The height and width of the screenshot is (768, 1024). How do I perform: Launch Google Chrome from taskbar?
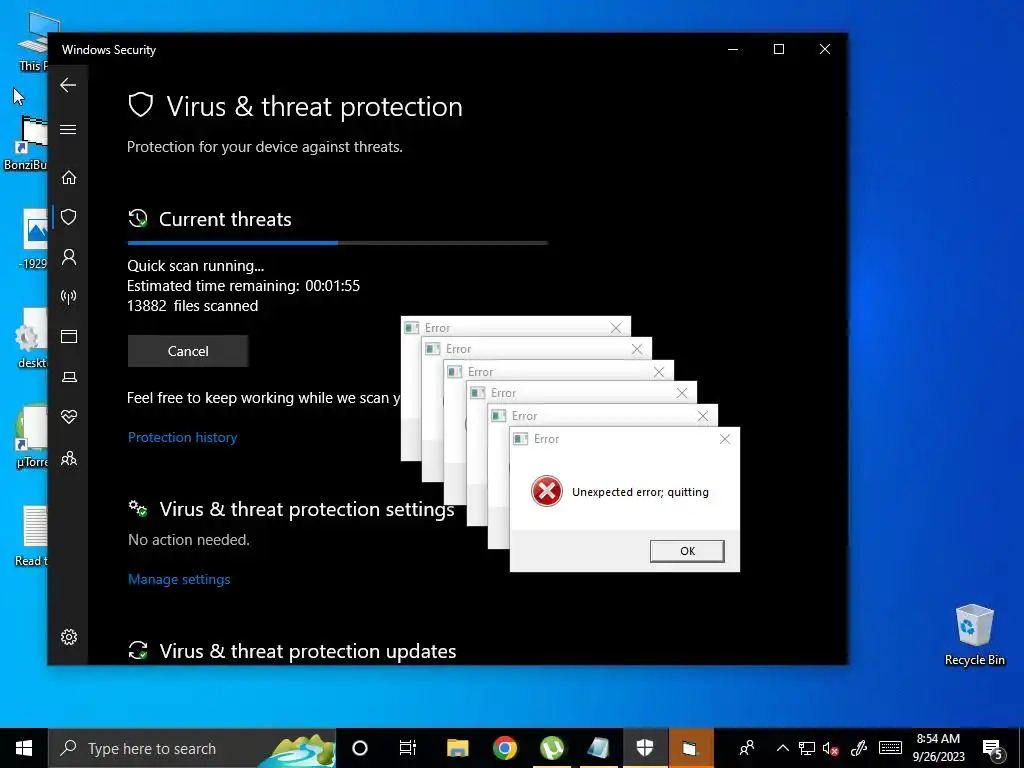[x=505, y=748]
